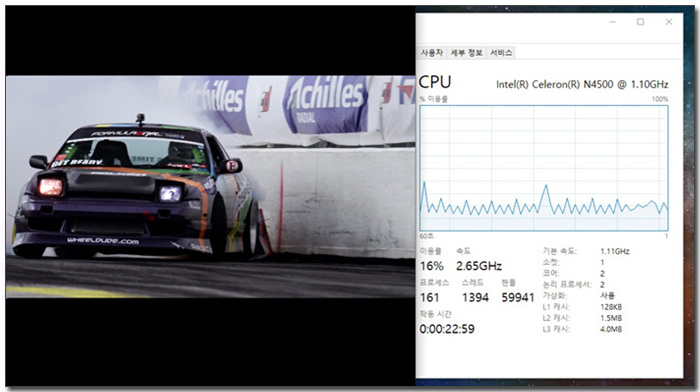Viewport: 700px width, 392px height.
Task: Click the process count 161
Action: point(429,297)
